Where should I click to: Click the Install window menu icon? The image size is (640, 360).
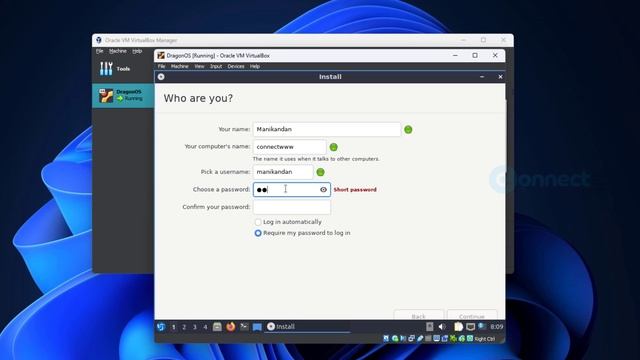(161, 77)
